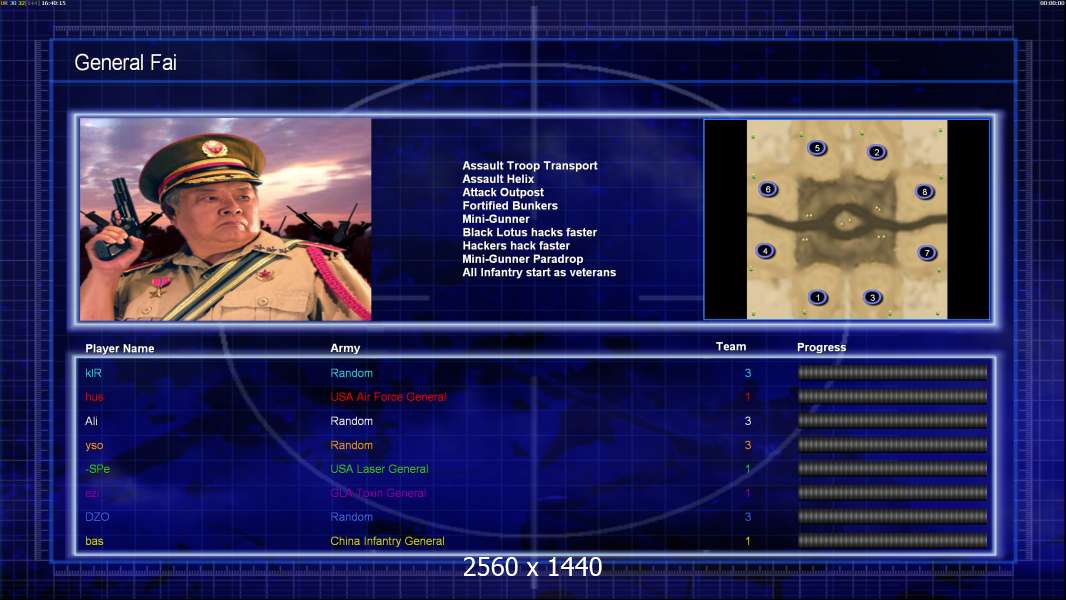This screenshot has height=600, width=1066.
Task: Select player name "yso"
Action: pyautogui.click(x=94, y=445)
